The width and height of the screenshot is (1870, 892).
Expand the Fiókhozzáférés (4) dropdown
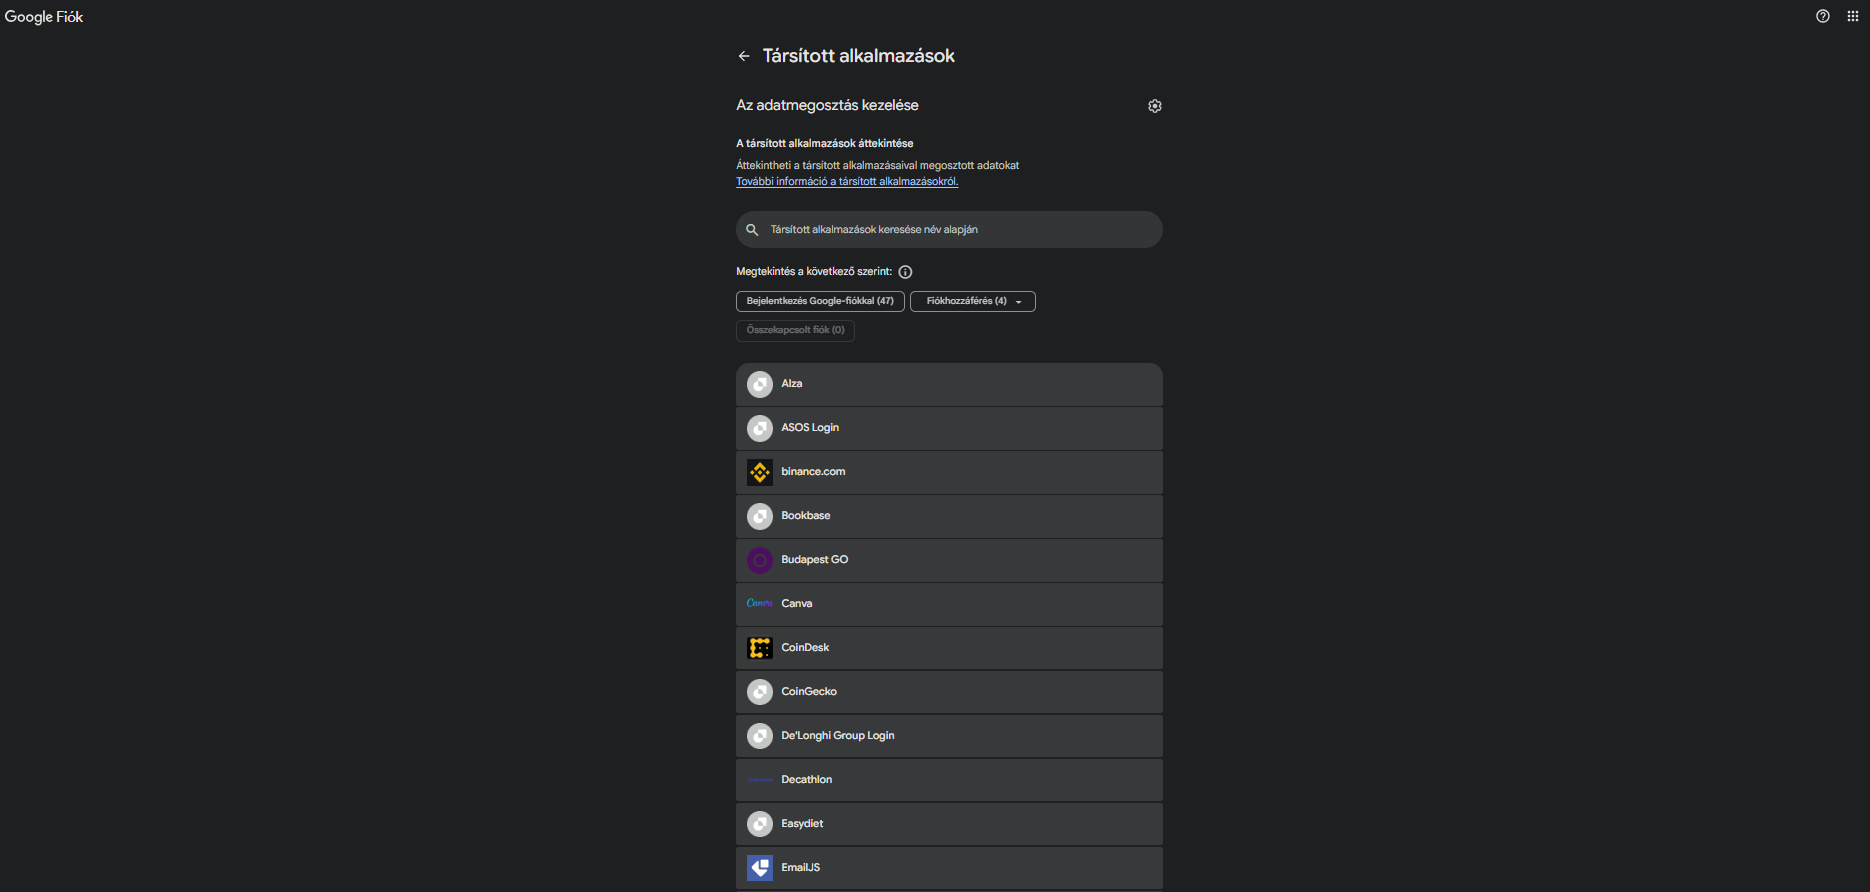click(x=973, y=301)
